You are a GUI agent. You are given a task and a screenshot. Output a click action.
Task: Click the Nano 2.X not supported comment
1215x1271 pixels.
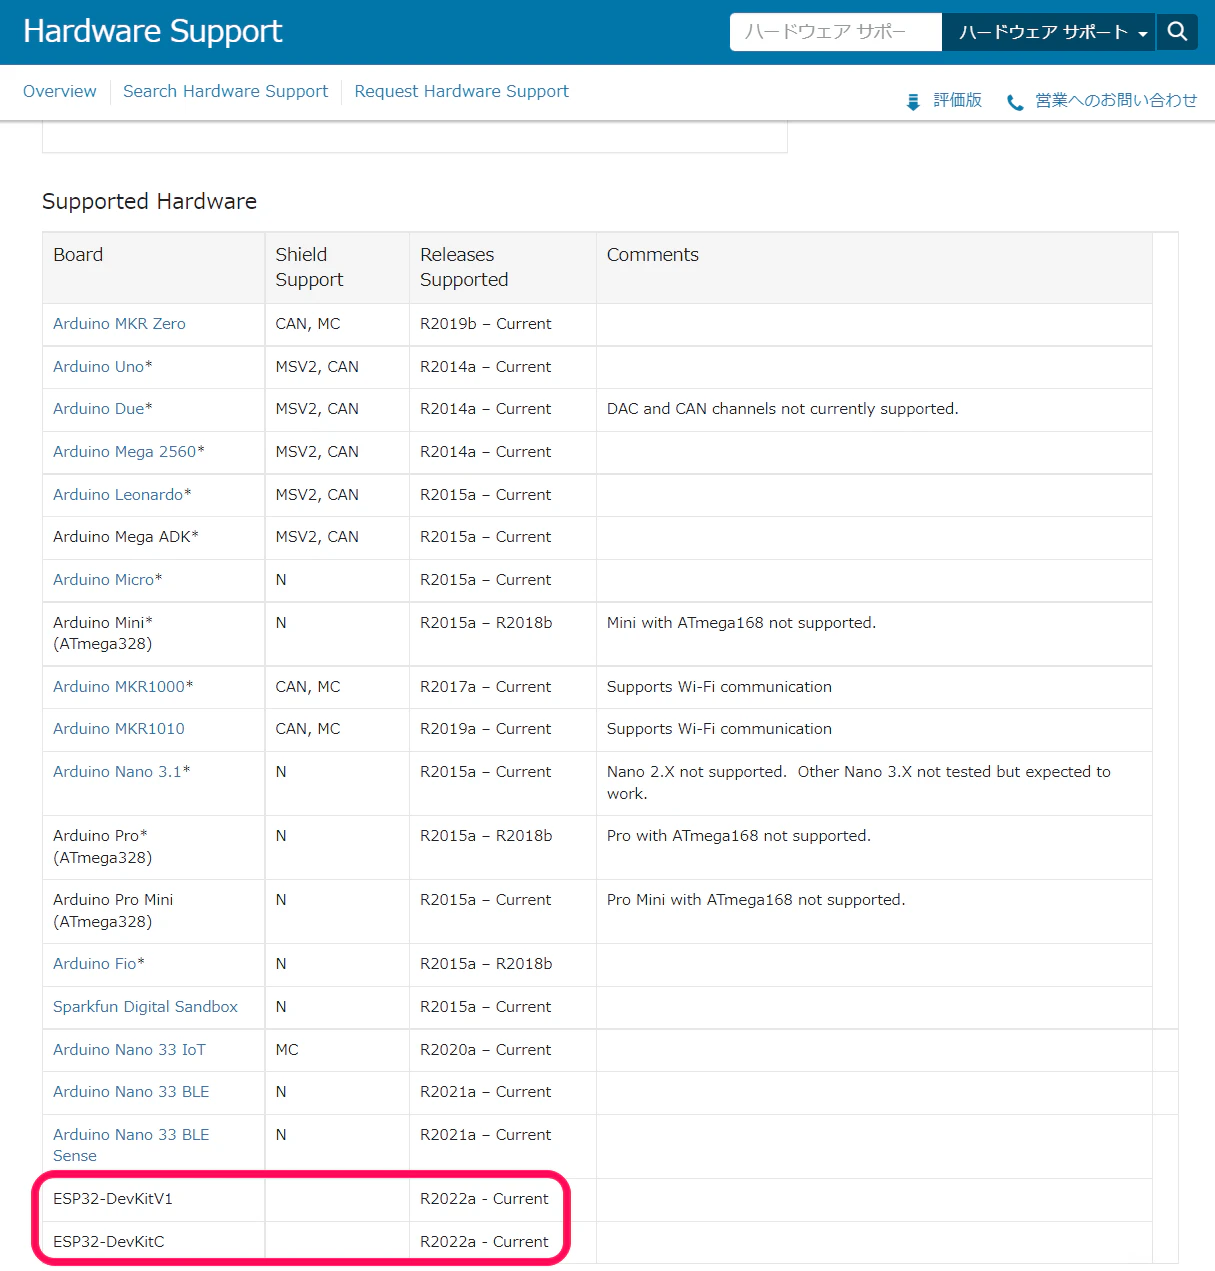[859, 783]
